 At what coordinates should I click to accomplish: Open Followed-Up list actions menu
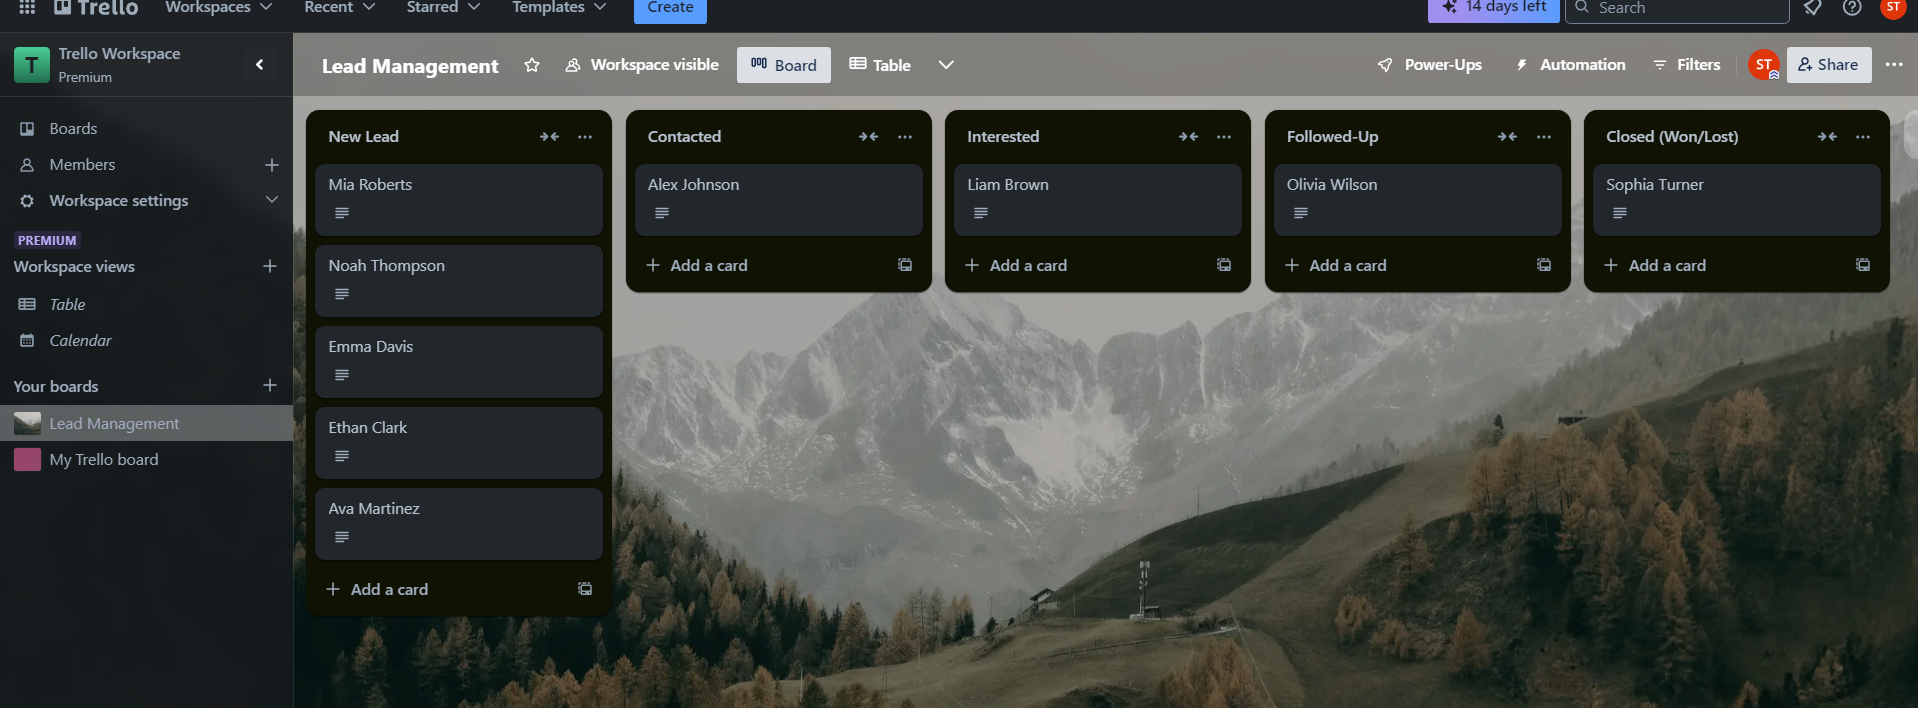[x=1544, y=137]
